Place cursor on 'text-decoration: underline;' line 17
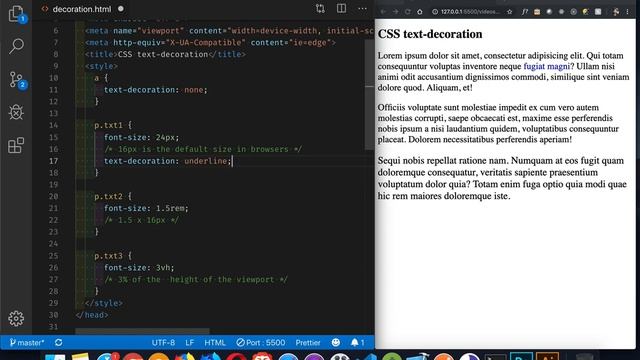 pyautogui.click(x=168, y=161)
